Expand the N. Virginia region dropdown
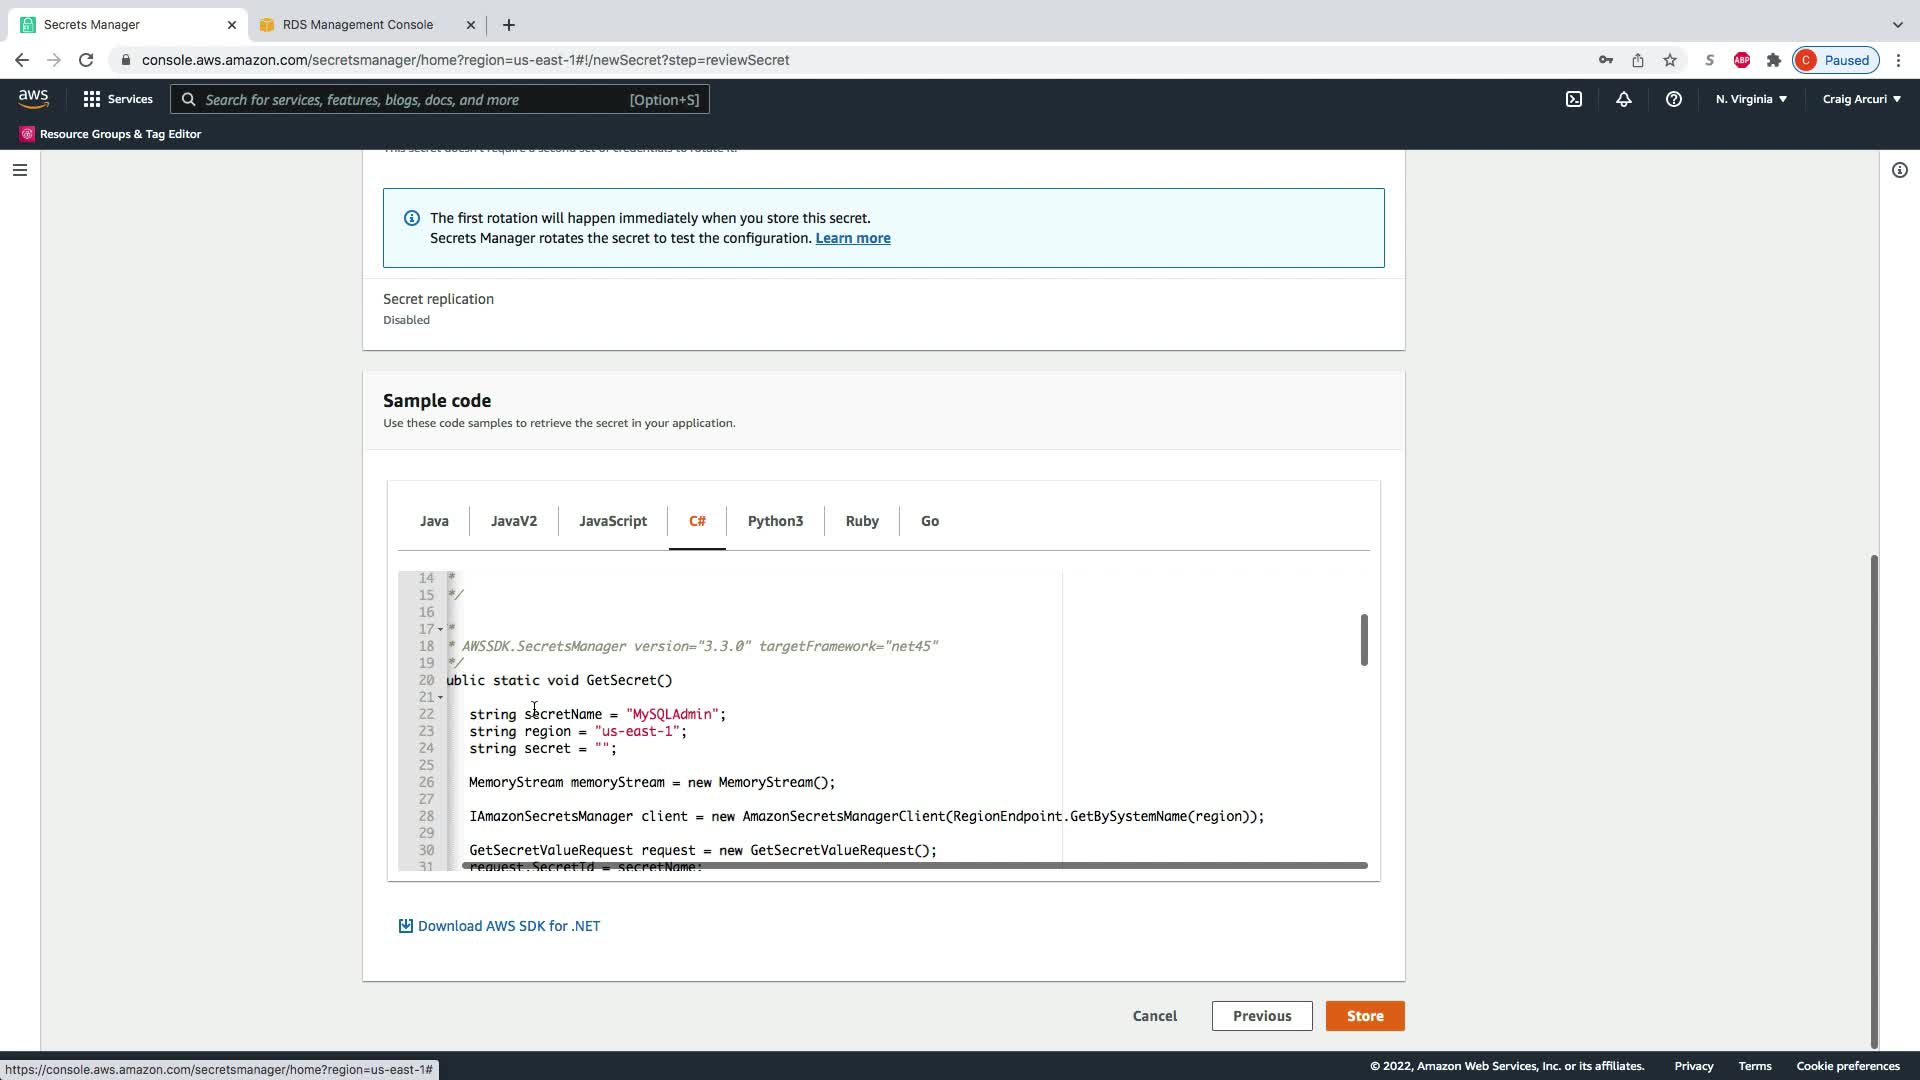Image resolution: width=1920 pixels, height=1080 pixels. point(1751,99)
